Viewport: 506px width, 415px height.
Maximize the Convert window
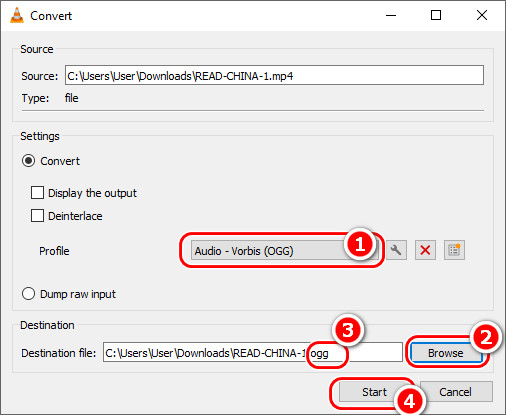pyautogui.click(x=436, y=15)
